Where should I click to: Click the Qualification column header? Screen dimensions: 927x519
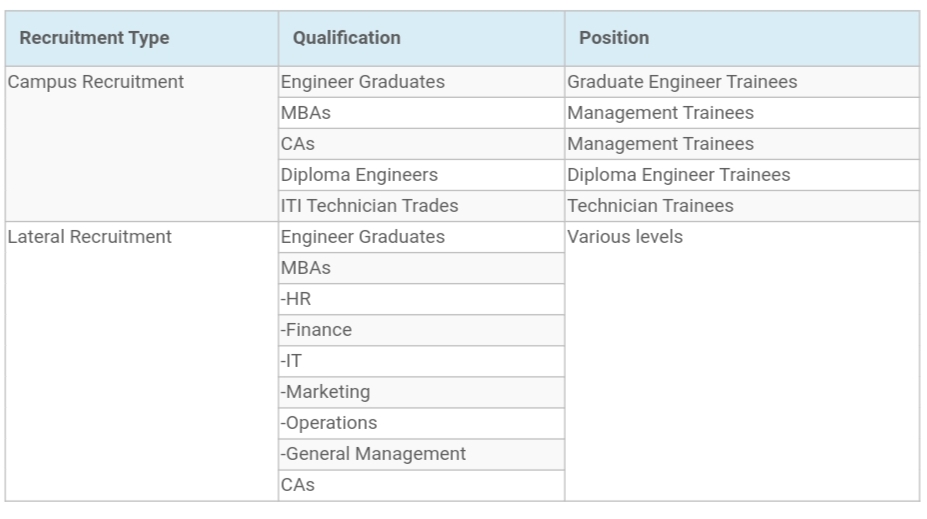346,38
